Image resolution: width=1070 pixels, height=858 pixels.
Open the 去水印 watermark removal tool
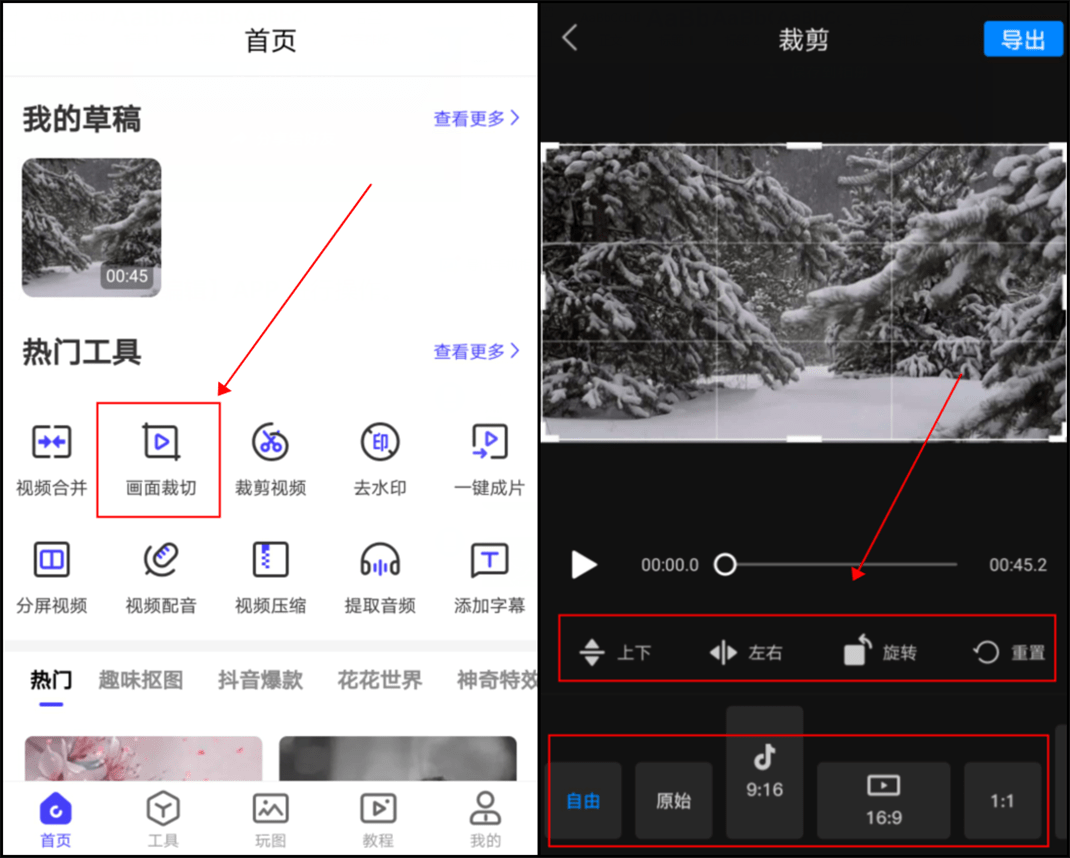pyautogui.click(x=380, y=460)
